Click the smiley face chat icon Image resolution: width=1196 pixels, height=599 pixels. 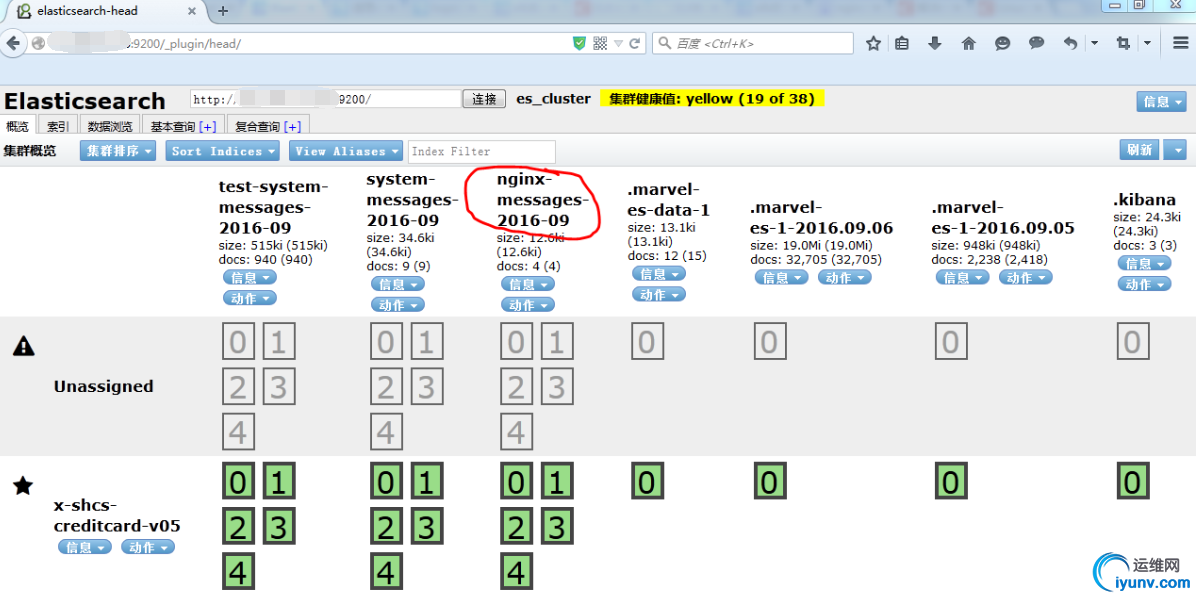tap(1002, 43)
